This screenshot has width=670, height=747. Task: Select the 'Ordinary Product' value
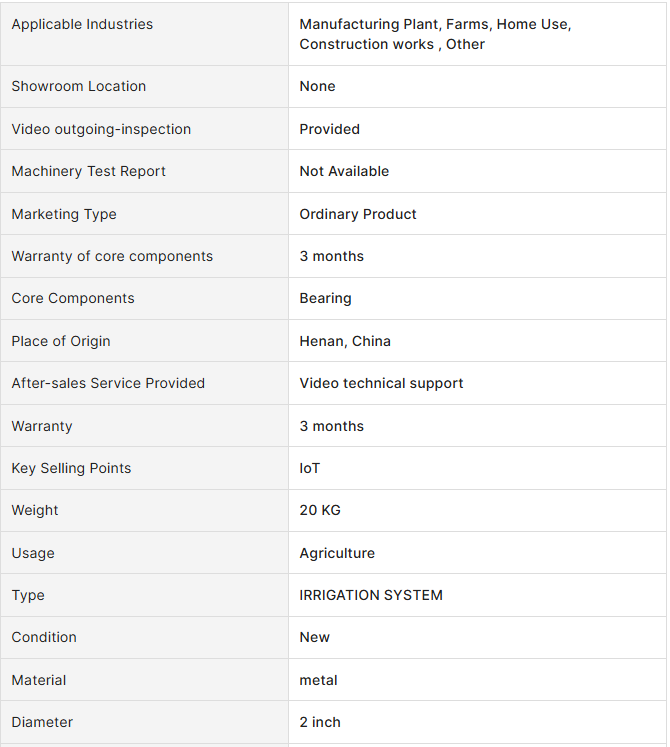358,214
